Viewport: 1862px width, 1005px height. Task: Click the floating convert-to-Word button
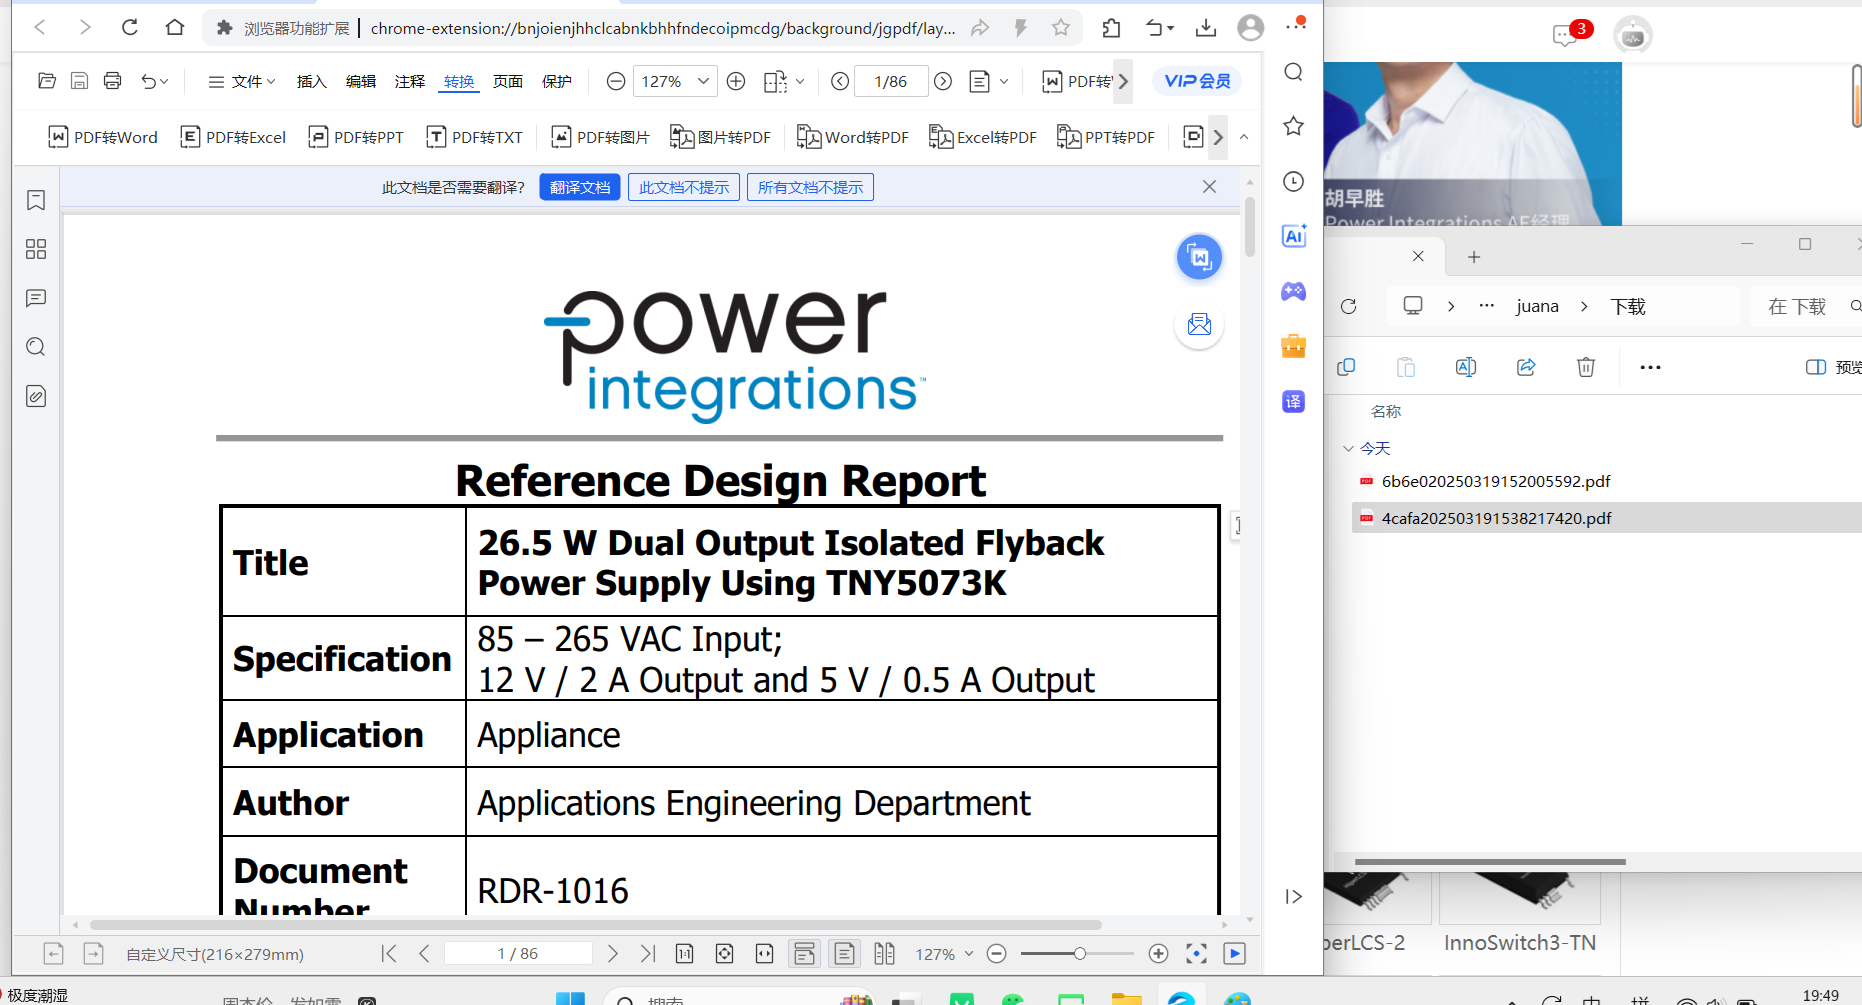[1199, 258]
